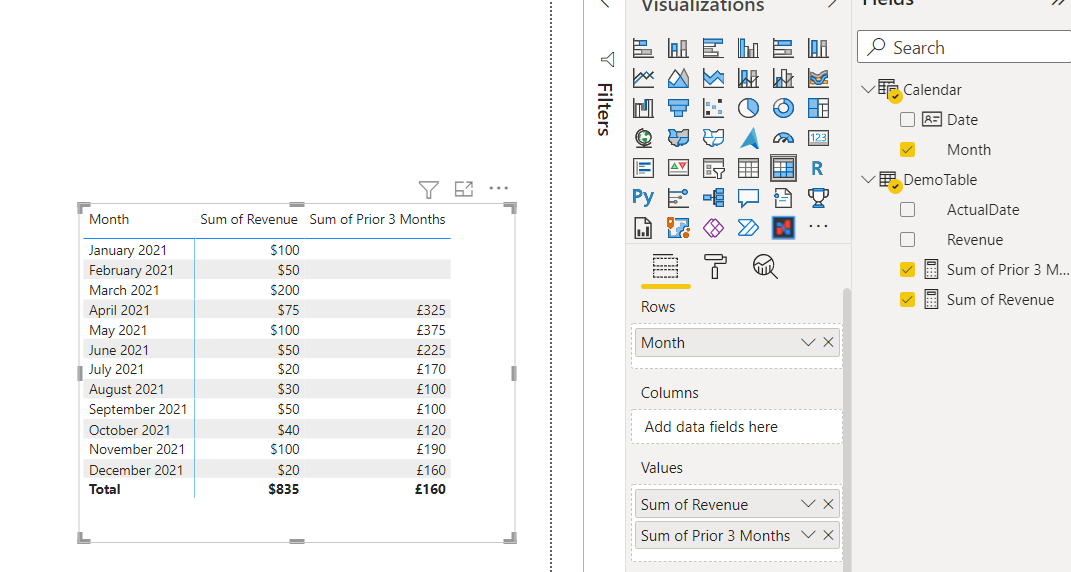Uncheck the Sum of Prior 3 M... measure
Image resolution: width=1071 pixels, height=572 pixels.
pos(907,270)
